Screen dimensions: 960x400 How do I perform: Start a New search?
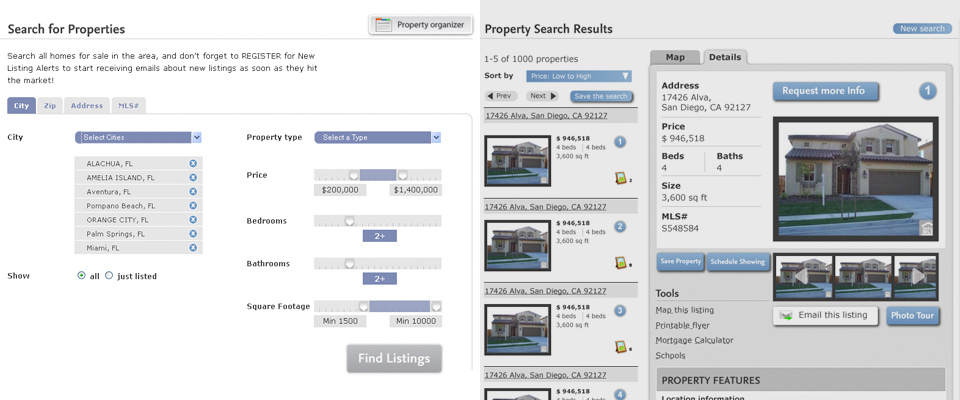coord(922,29)
